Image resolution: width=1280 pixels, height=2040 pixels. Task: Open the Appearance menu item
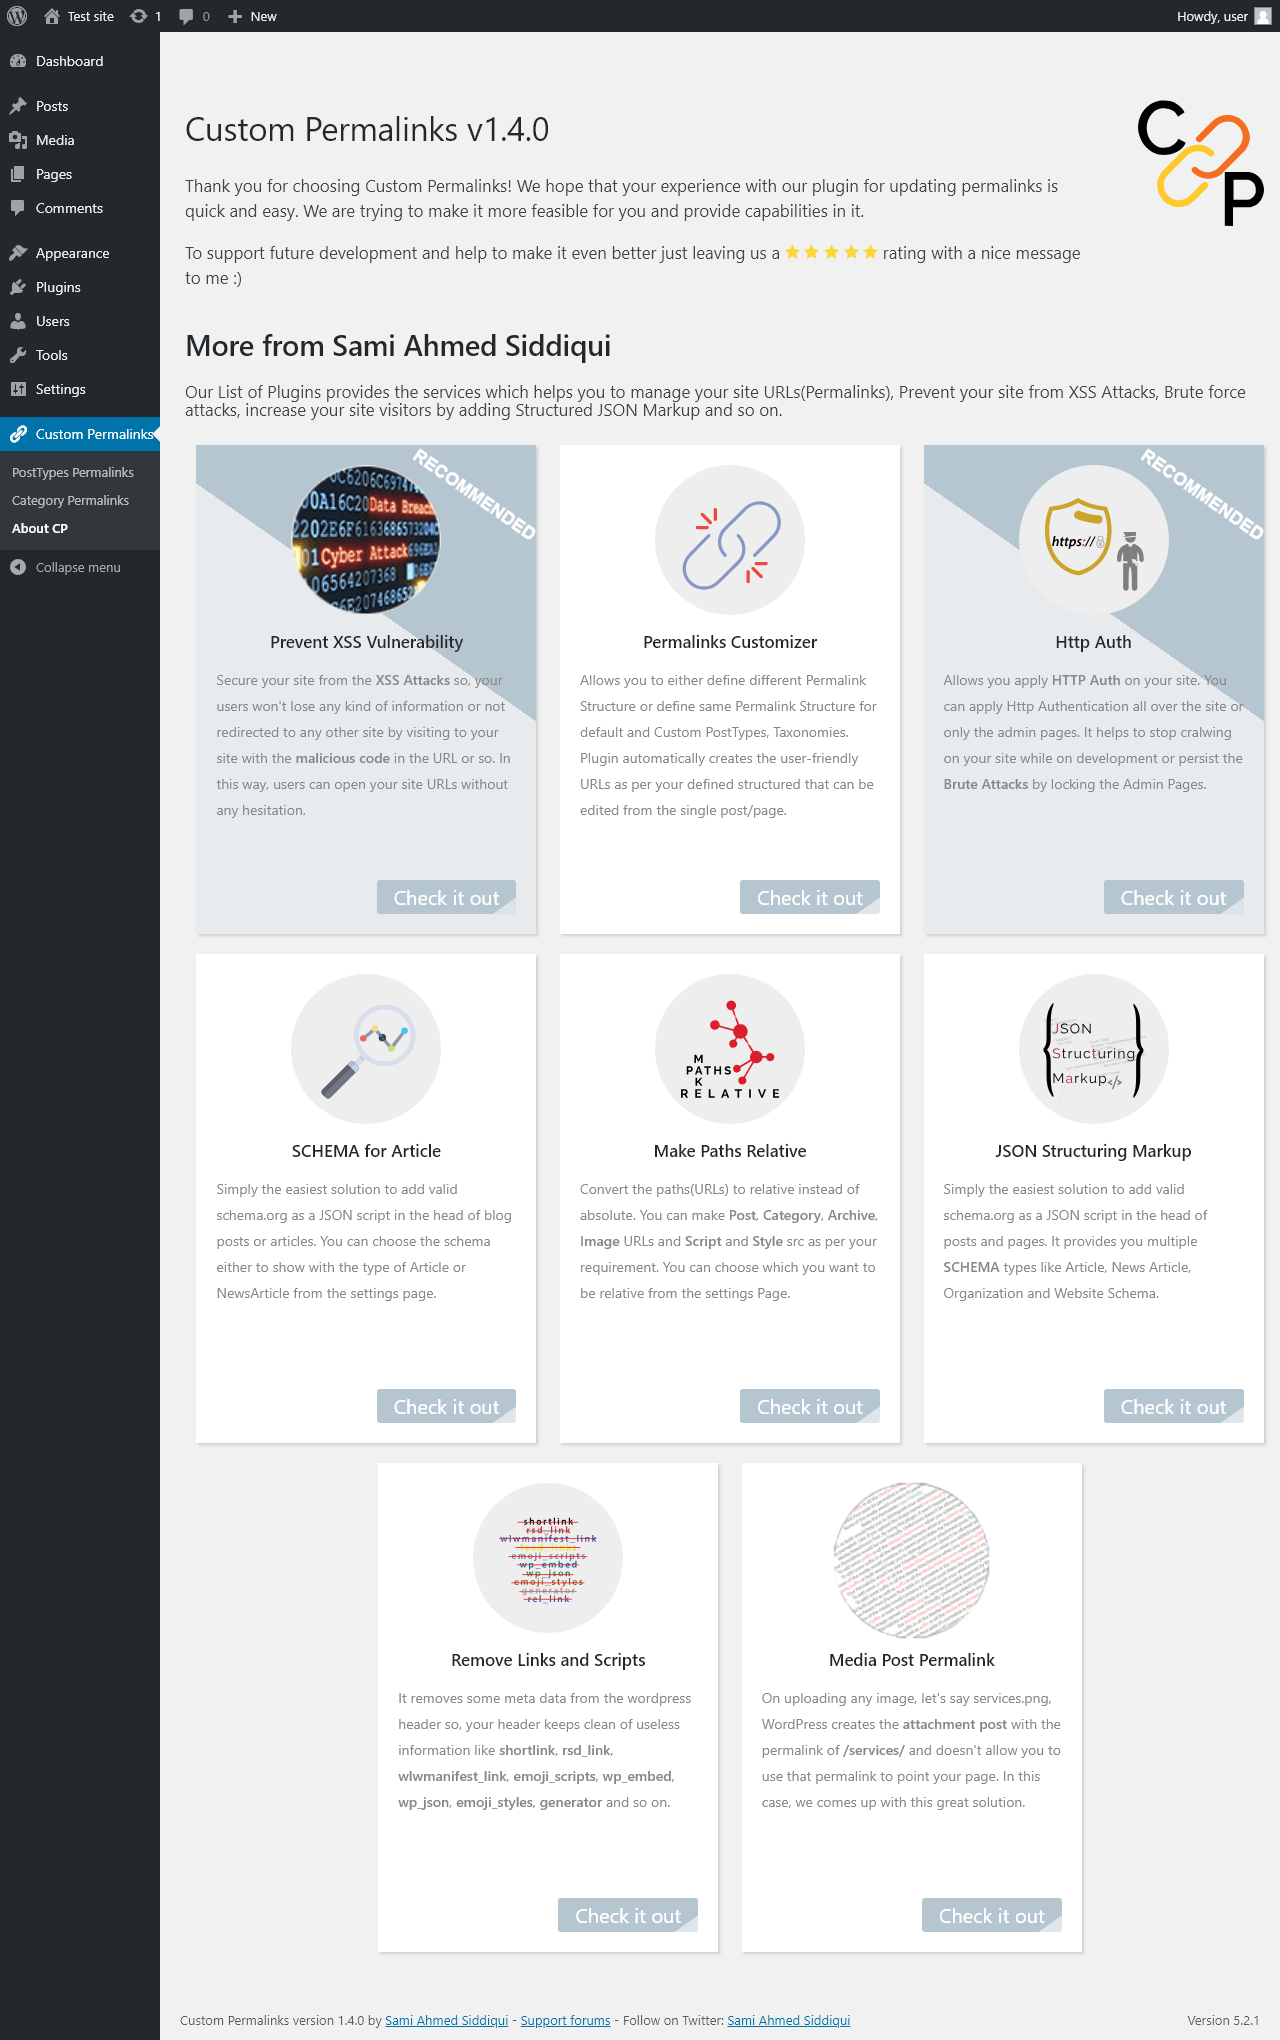80,253
